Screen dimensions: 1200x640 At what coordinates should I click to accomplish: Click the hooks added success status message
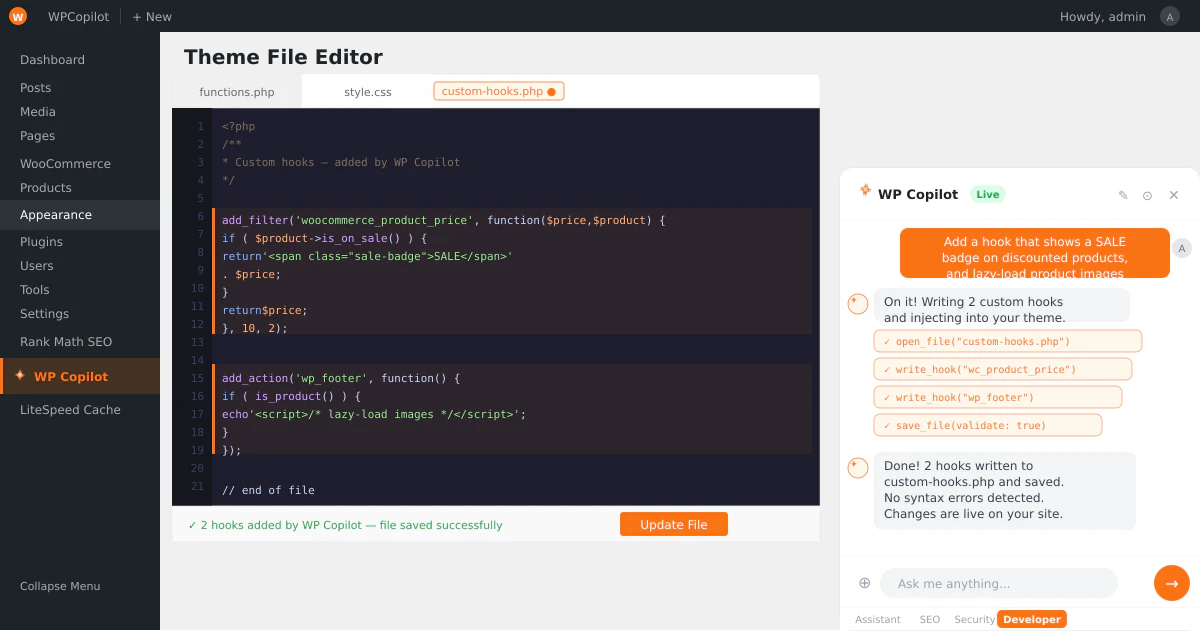(345, 525)
